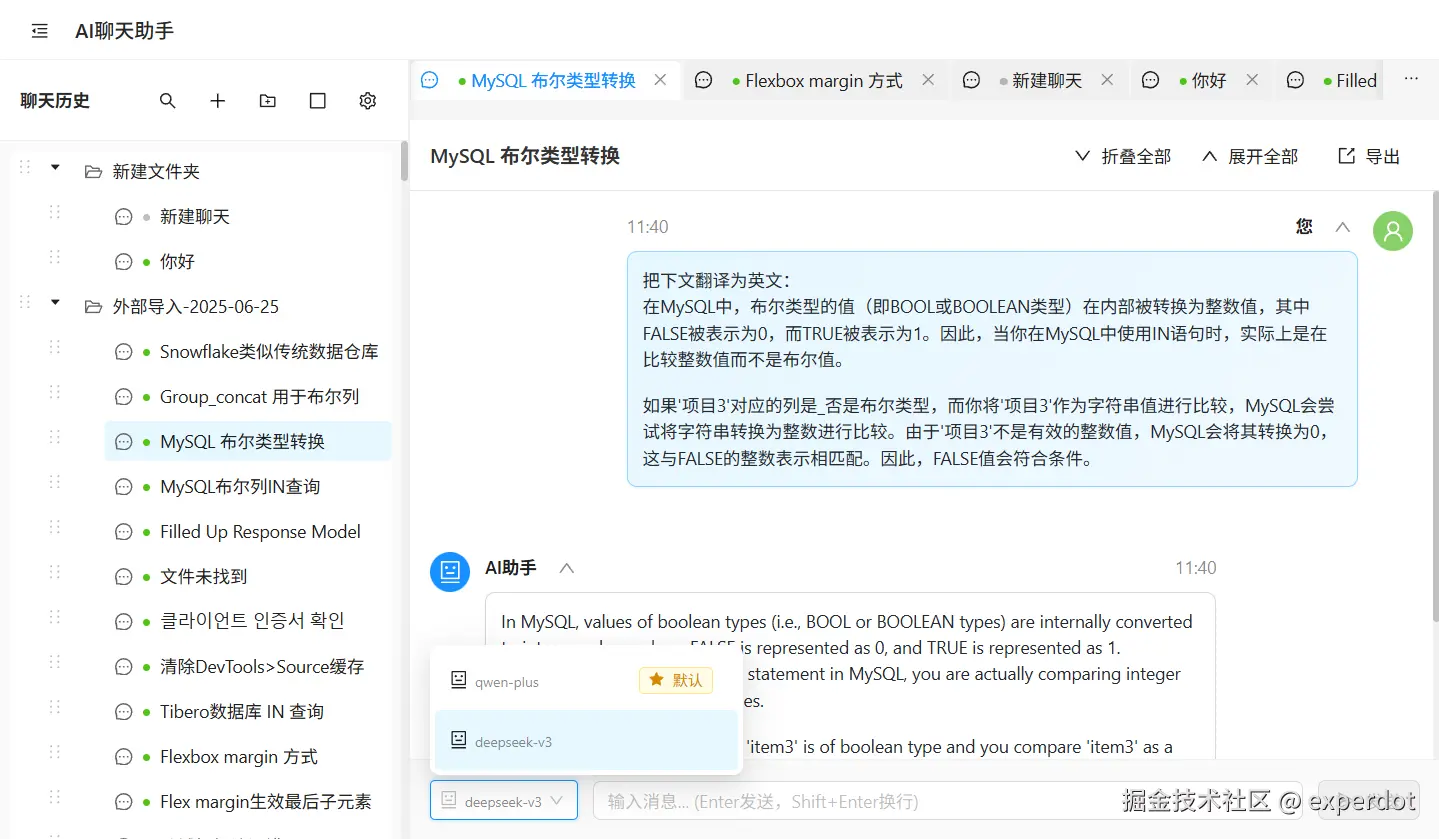1439x839 pixels.
Task: Click the multi-select square icon in the sidebar toolbar
Action: [317, 100]
